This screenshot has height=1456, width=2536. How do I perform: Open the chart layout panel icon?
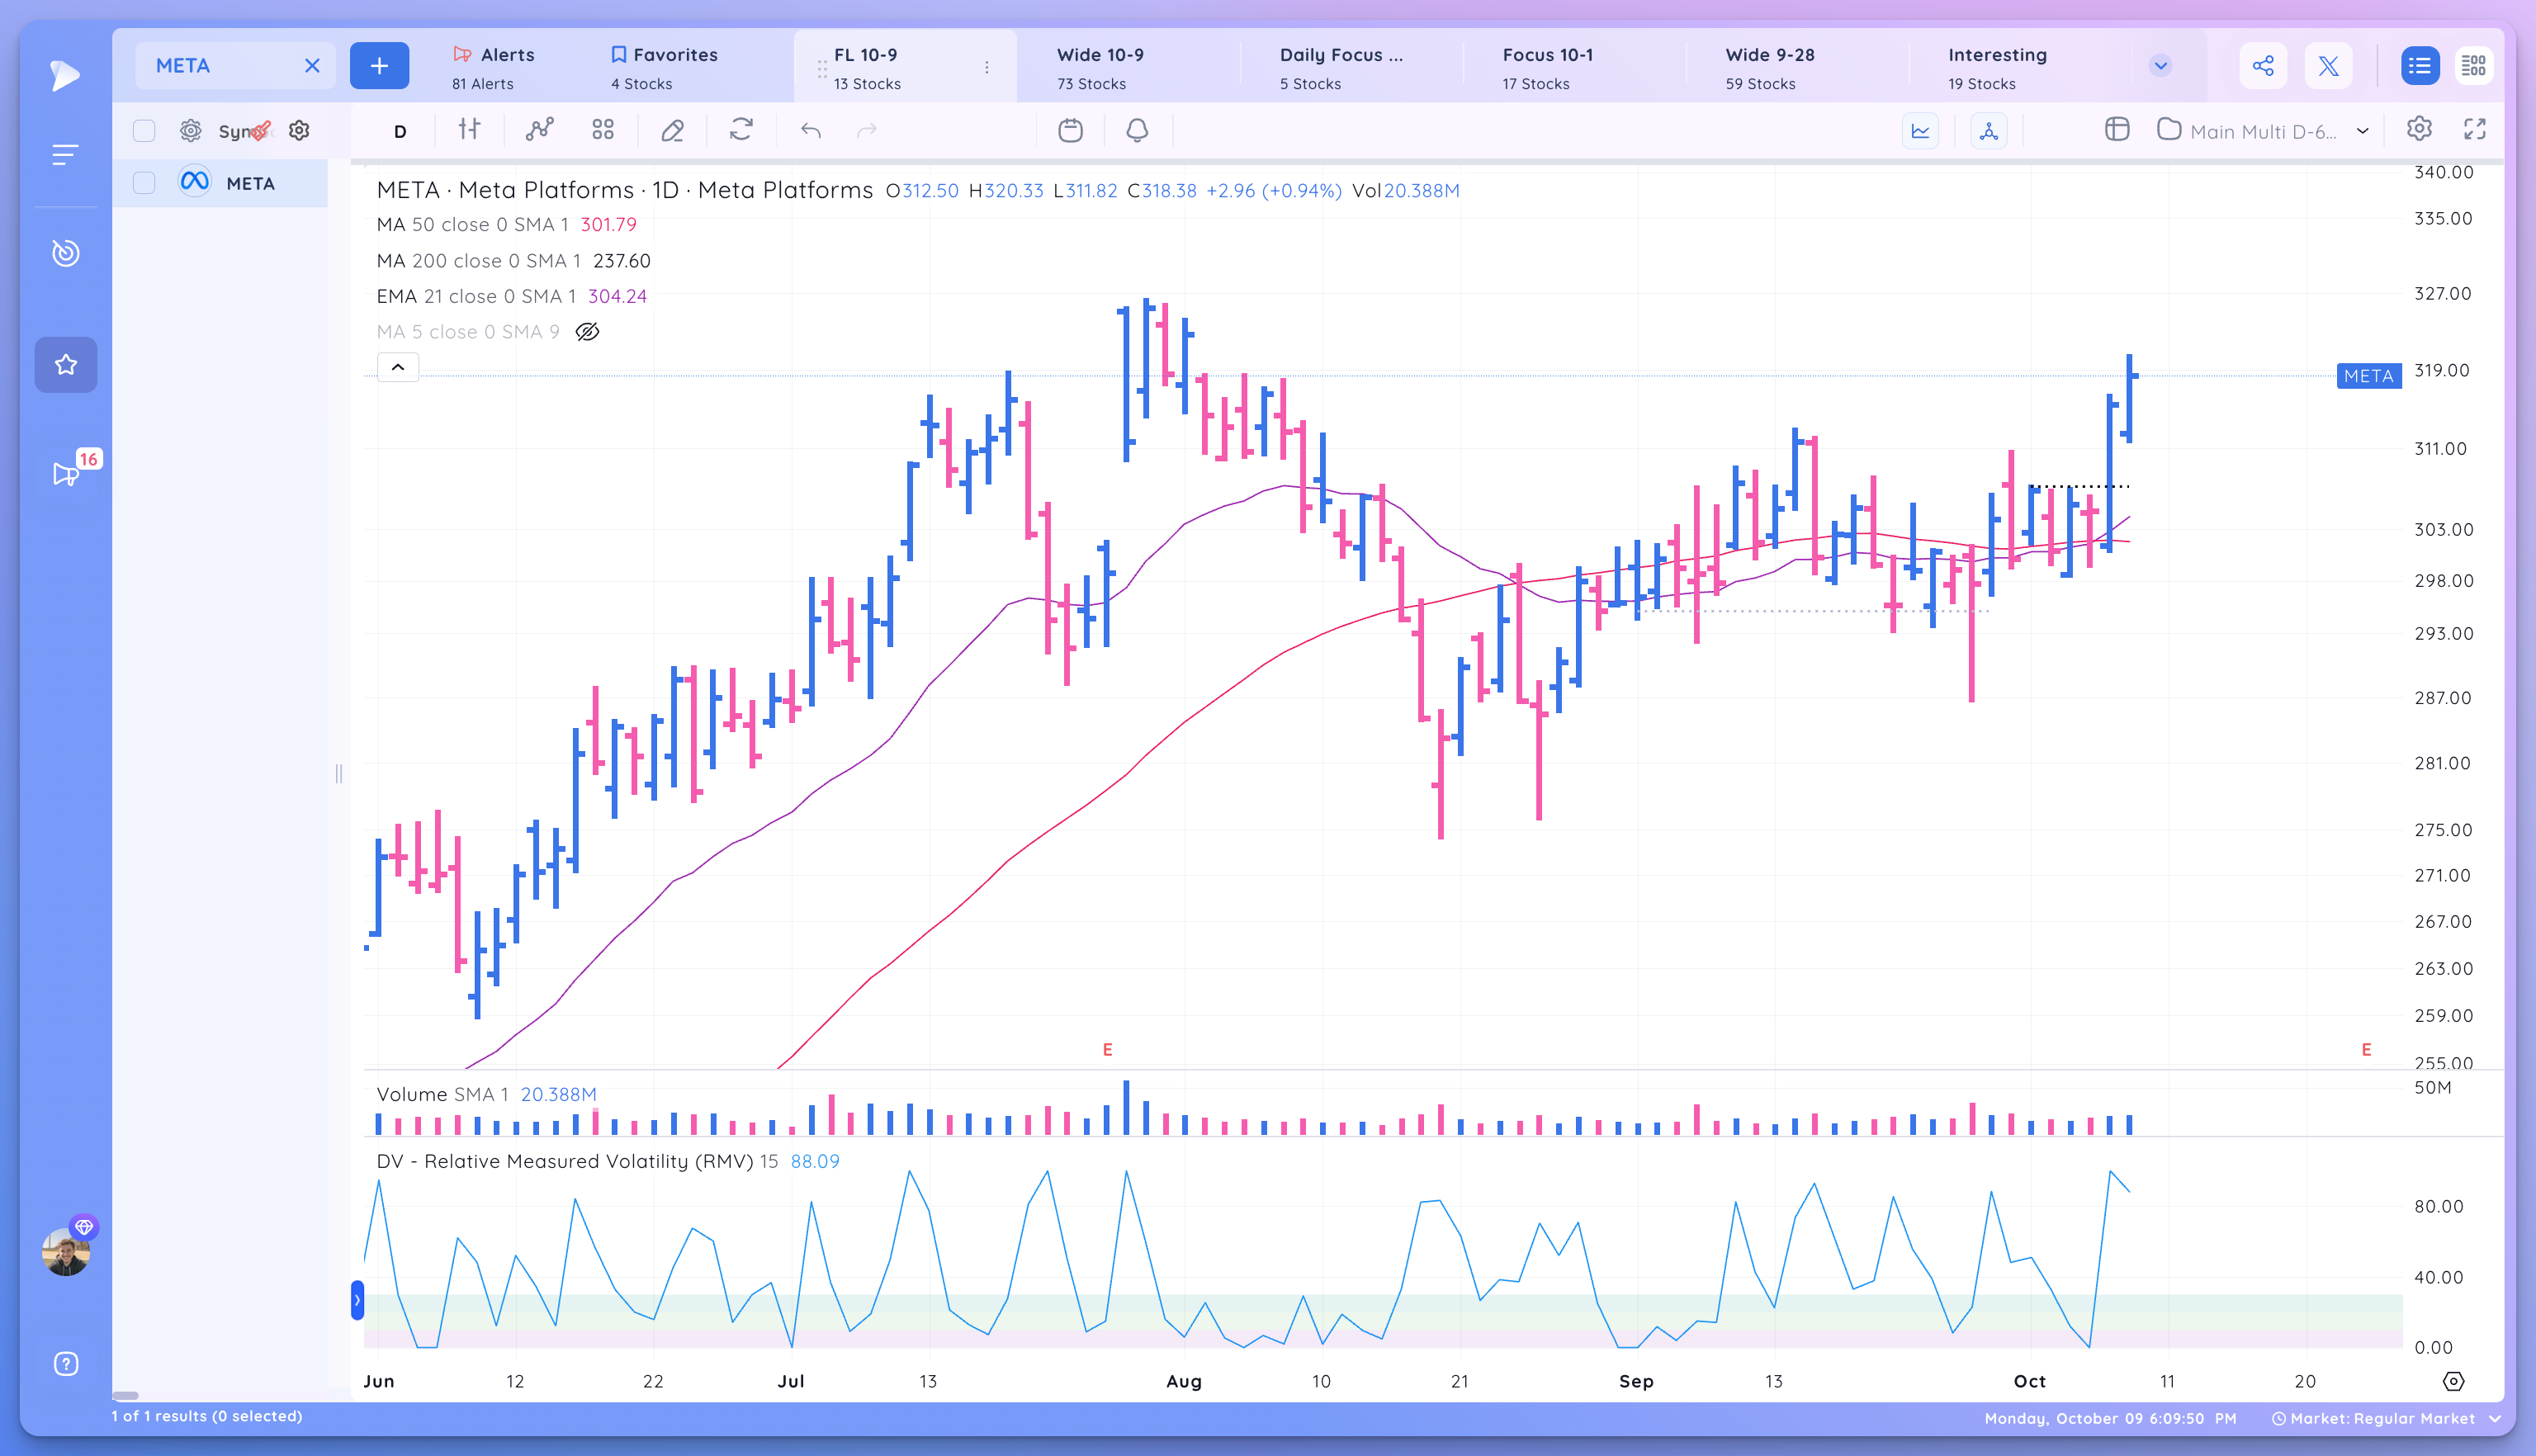2117,130
